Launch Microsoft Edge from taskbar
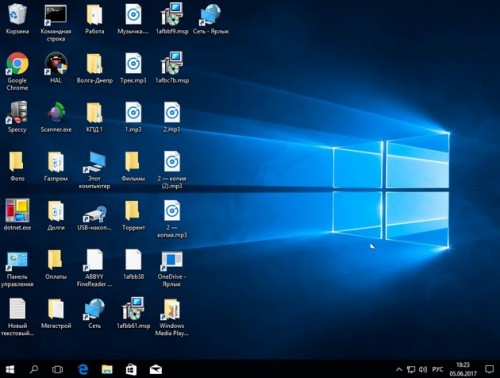Screen dimensions: 500x378 coord(83,369)
